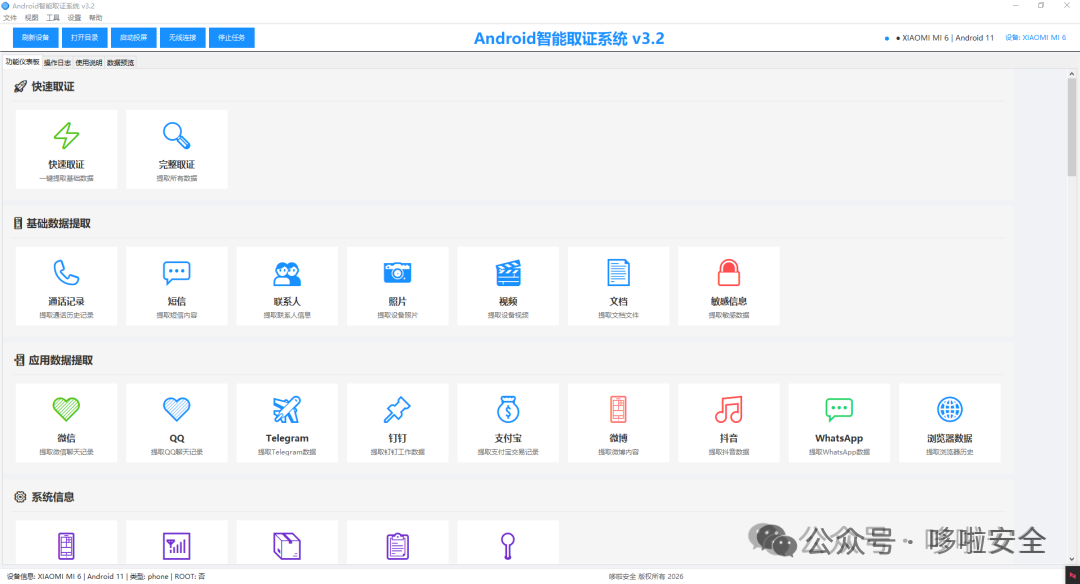Extract 敏感信息 sensitive data lock icon
Viewport: 1080px width, 584px height.
[729, 286]
